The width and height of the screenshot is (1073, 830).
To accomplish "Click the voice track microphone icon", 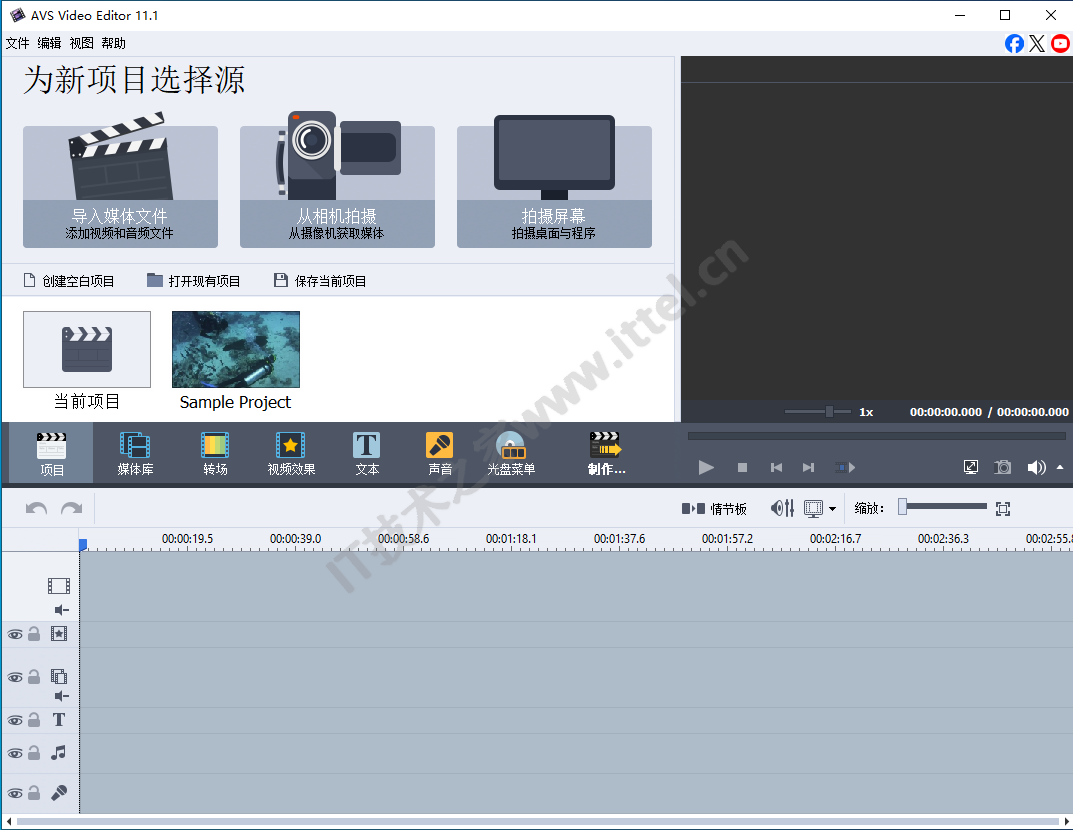I will pyautogui.click(x=59, y=793).
